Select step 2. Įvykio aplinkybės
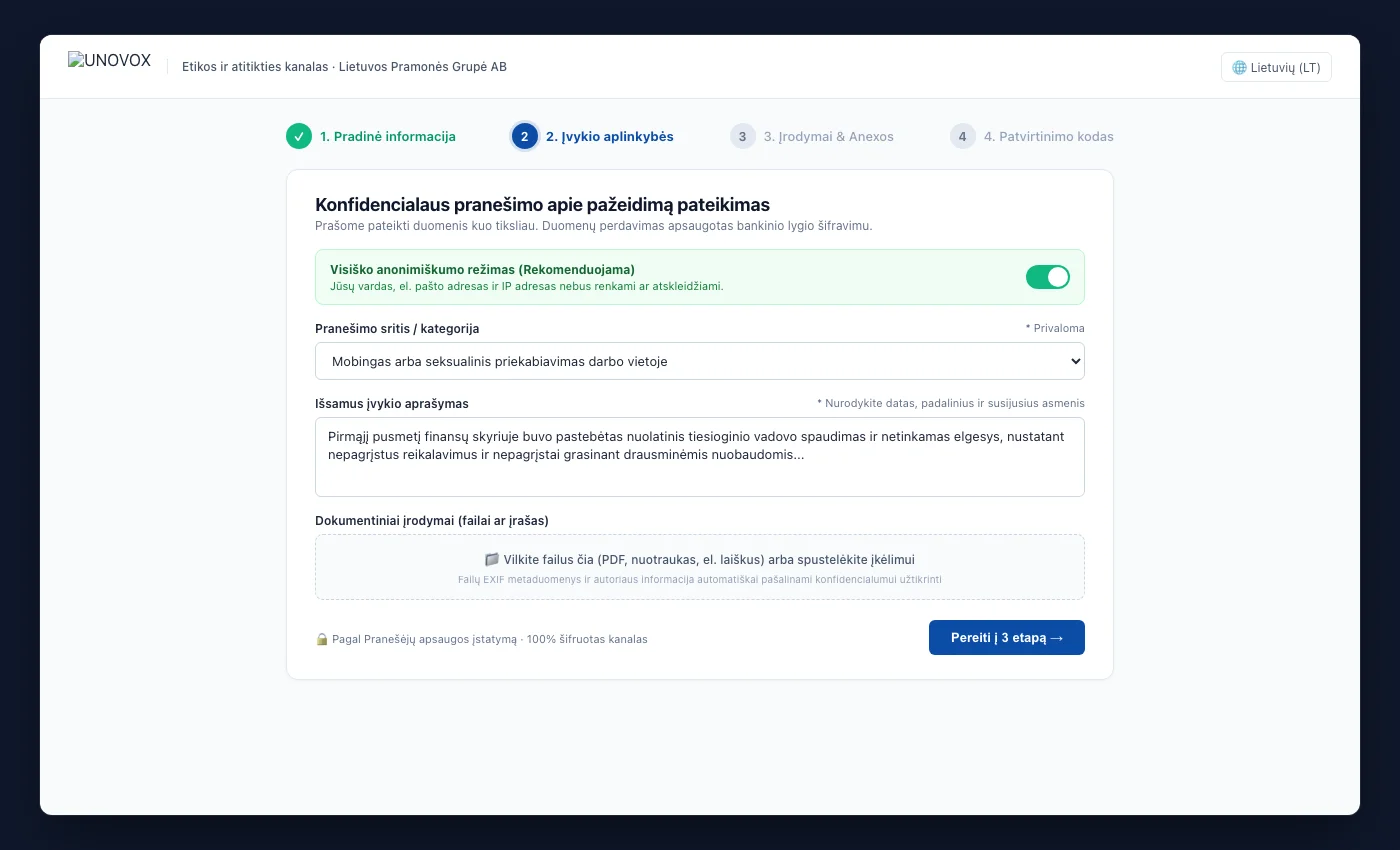Image resolution: width=1400 pixels, height=850 pixels. pyautogui.click(x=609, y=136)
